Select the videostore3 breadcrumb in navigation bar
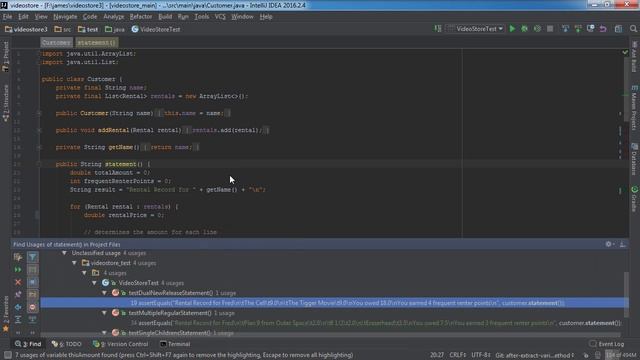This screenshot has height=360, width=640. 27,29
